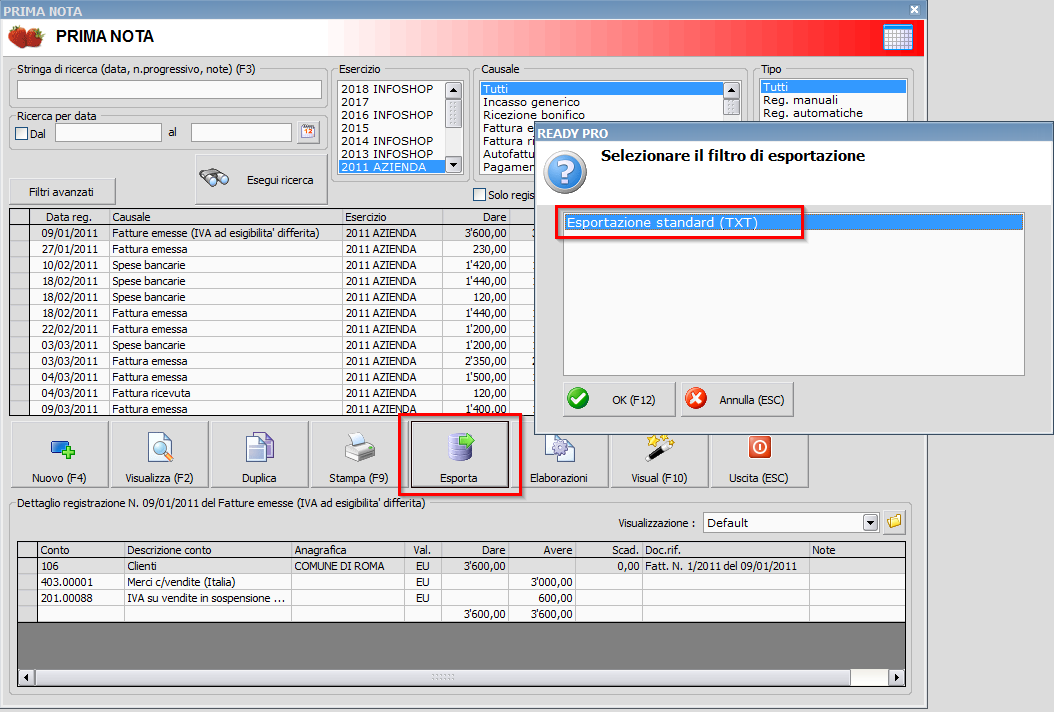Click left arrow of detail horizontal scrollbar
Image resolution: width=1054 pixels, height=712 pixels.
26,677
